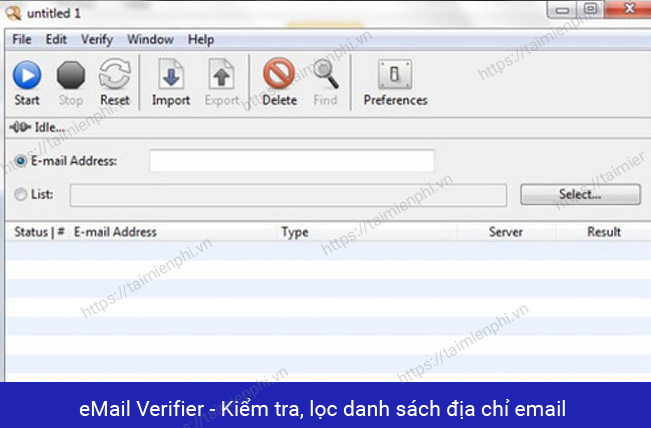
Task: Open the Verify menu
Action: point(97,40)
